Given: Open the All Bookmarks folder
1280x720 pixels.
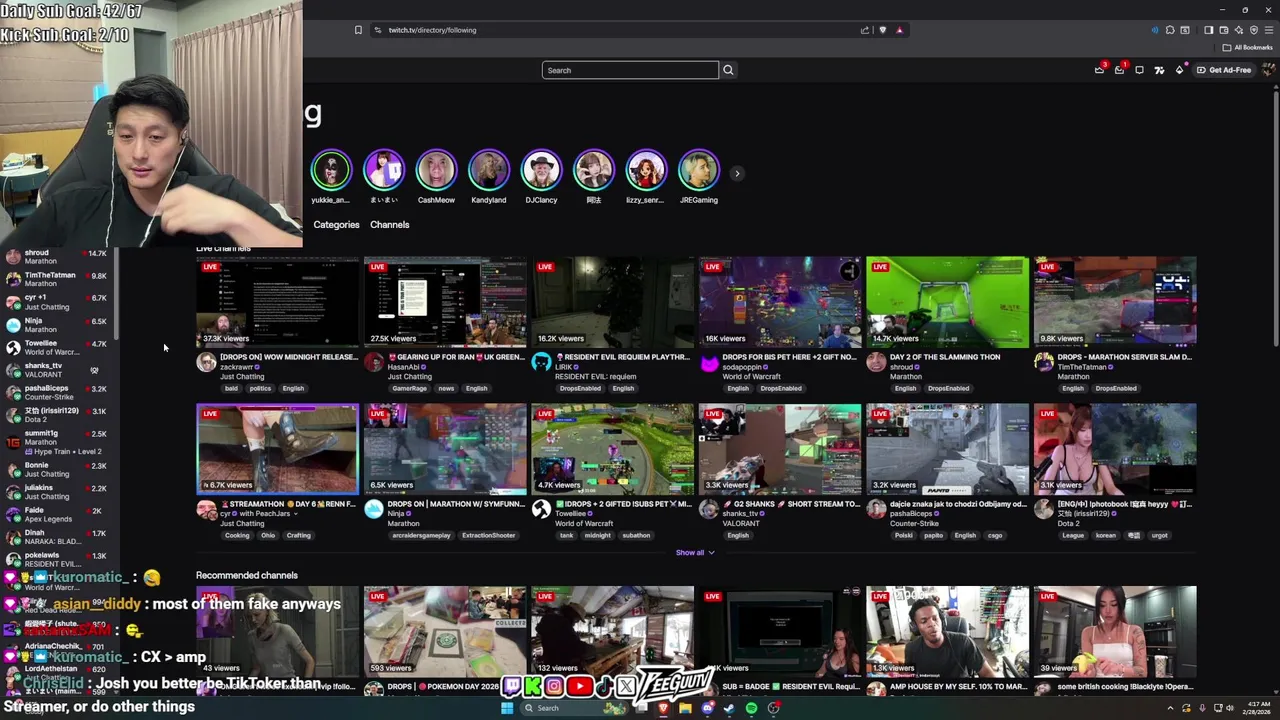Looking at the screenshot, I should pyautogui.click(x=1248, y=48).
